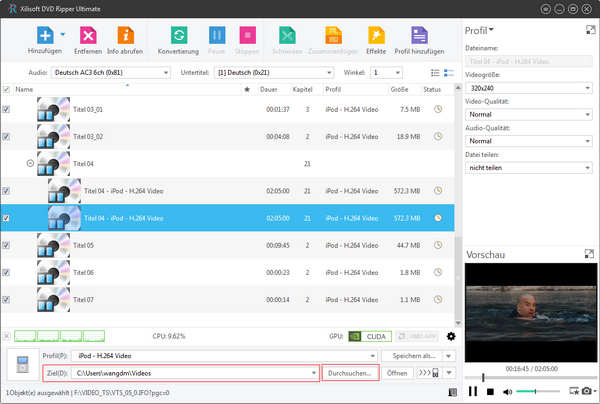The height and width of the screenshot is (404, 600).
Task: Click the Info abrufen icon
Action: 126,35
